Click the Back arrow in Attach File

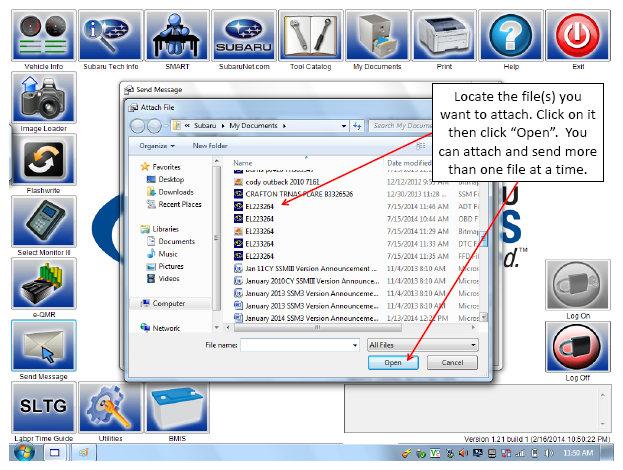tap(137, 126)
